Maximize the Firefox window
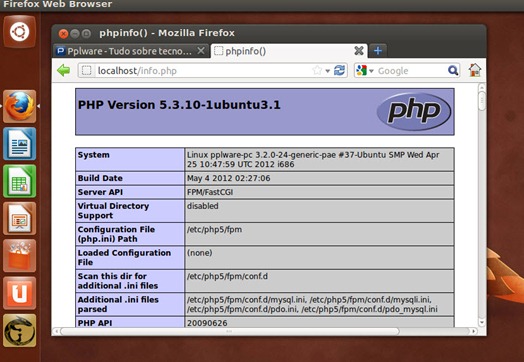Image resolution: width=524 pixels, height=362 pixels. pos(86,33)
